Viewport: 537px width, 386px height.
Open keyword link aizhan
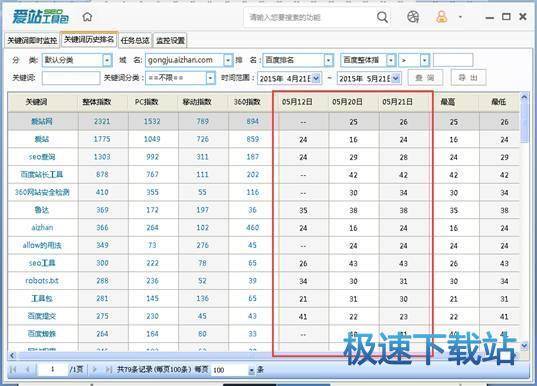pyautogui.click(x=42, y=227)
